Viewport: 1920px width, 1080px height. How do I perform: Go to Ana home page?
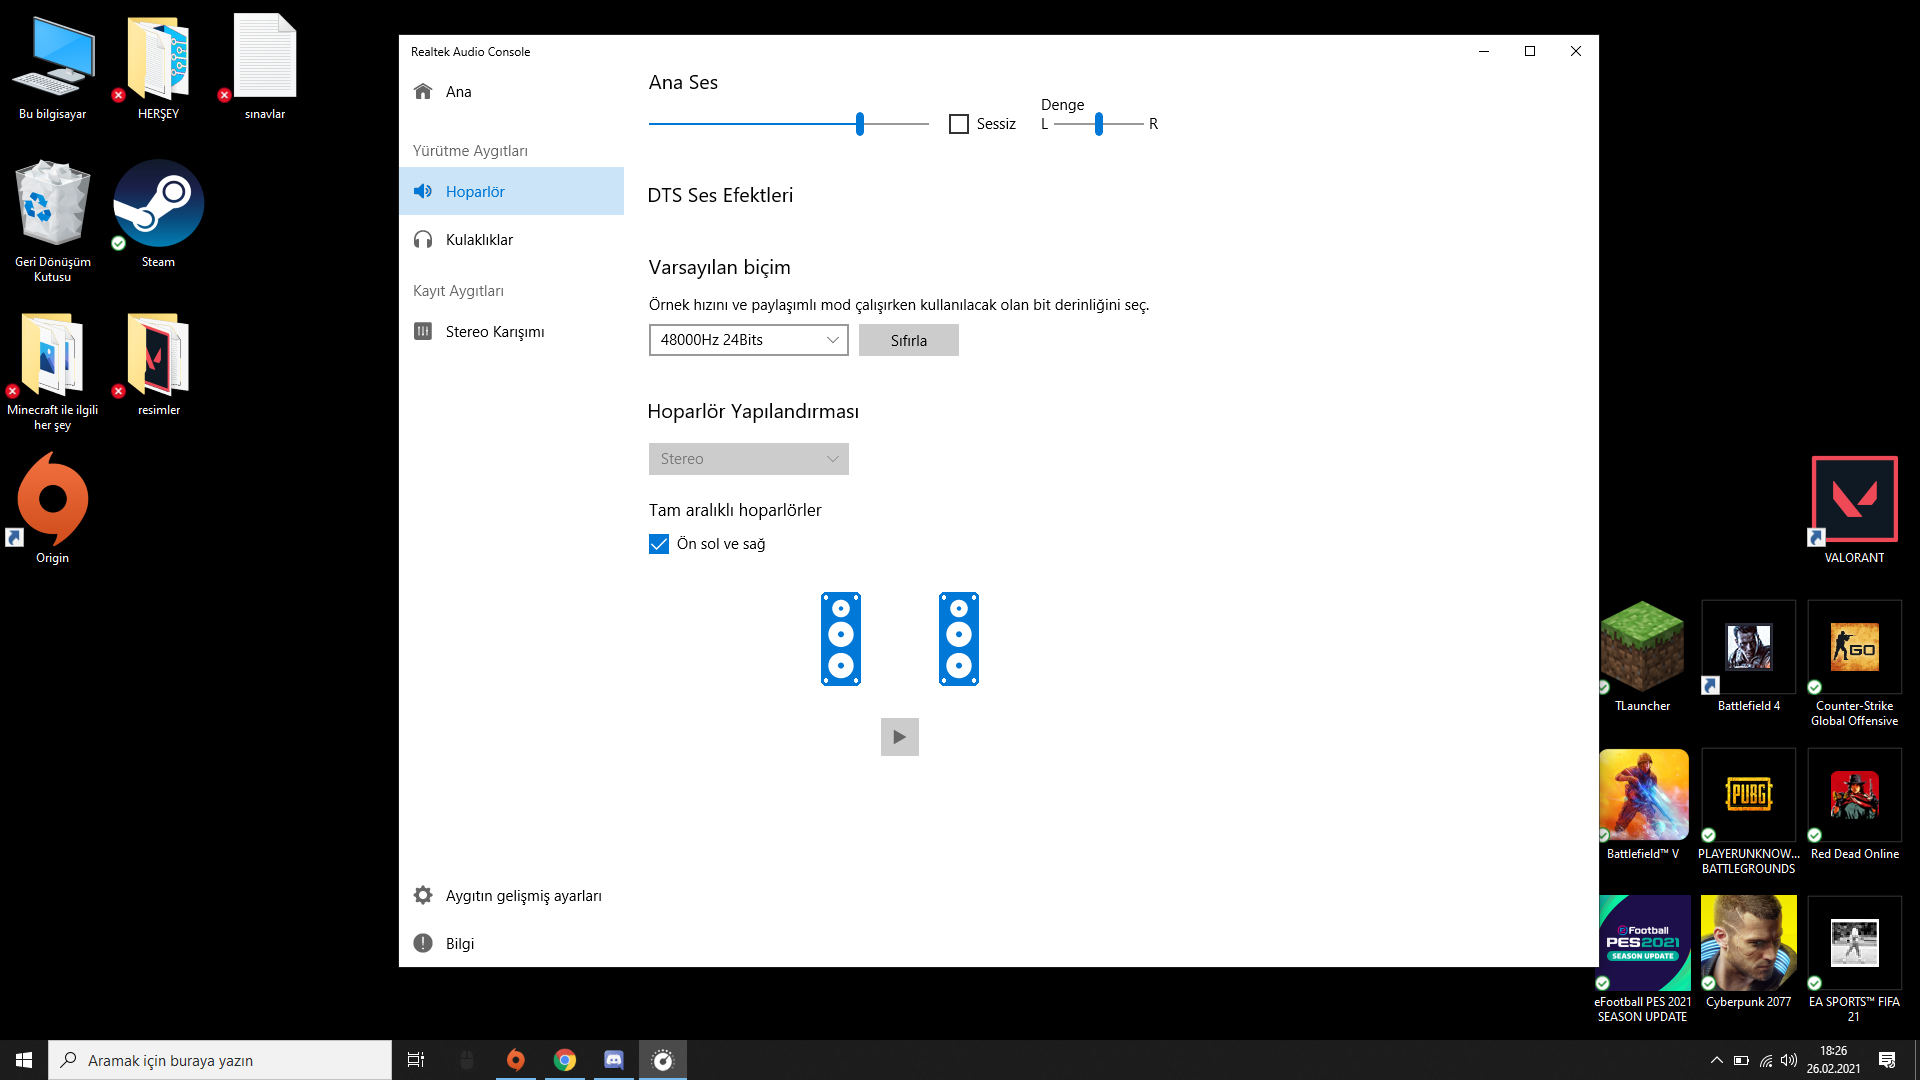point(458,92)
